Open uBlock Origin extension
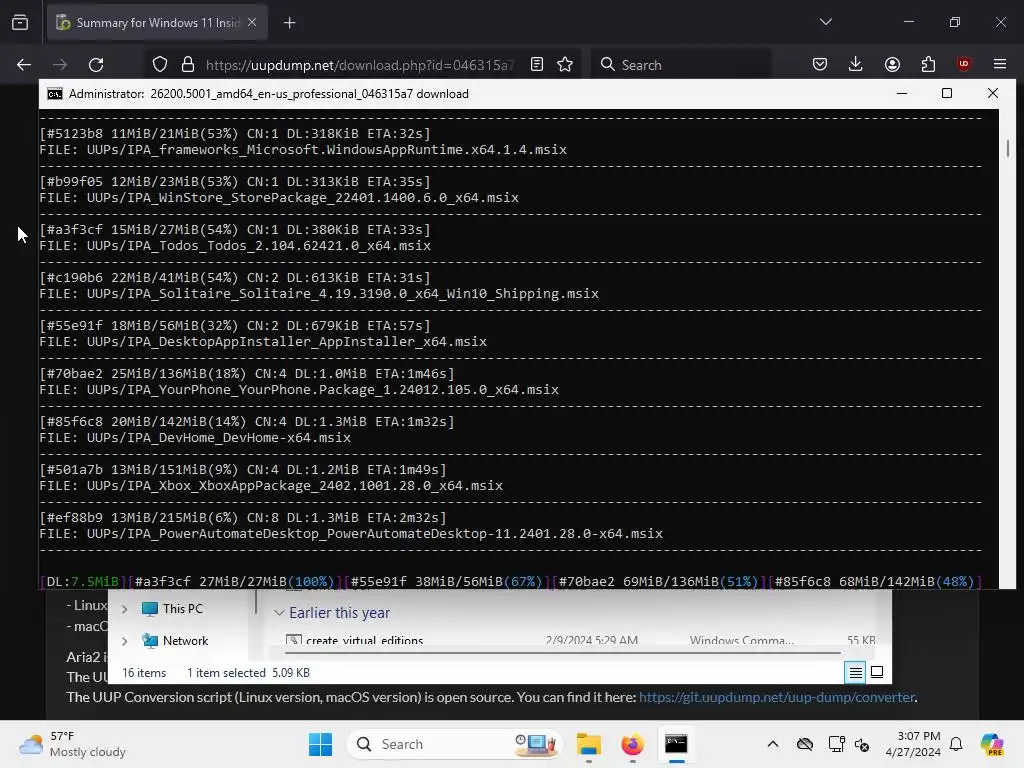 click(963, 65)
